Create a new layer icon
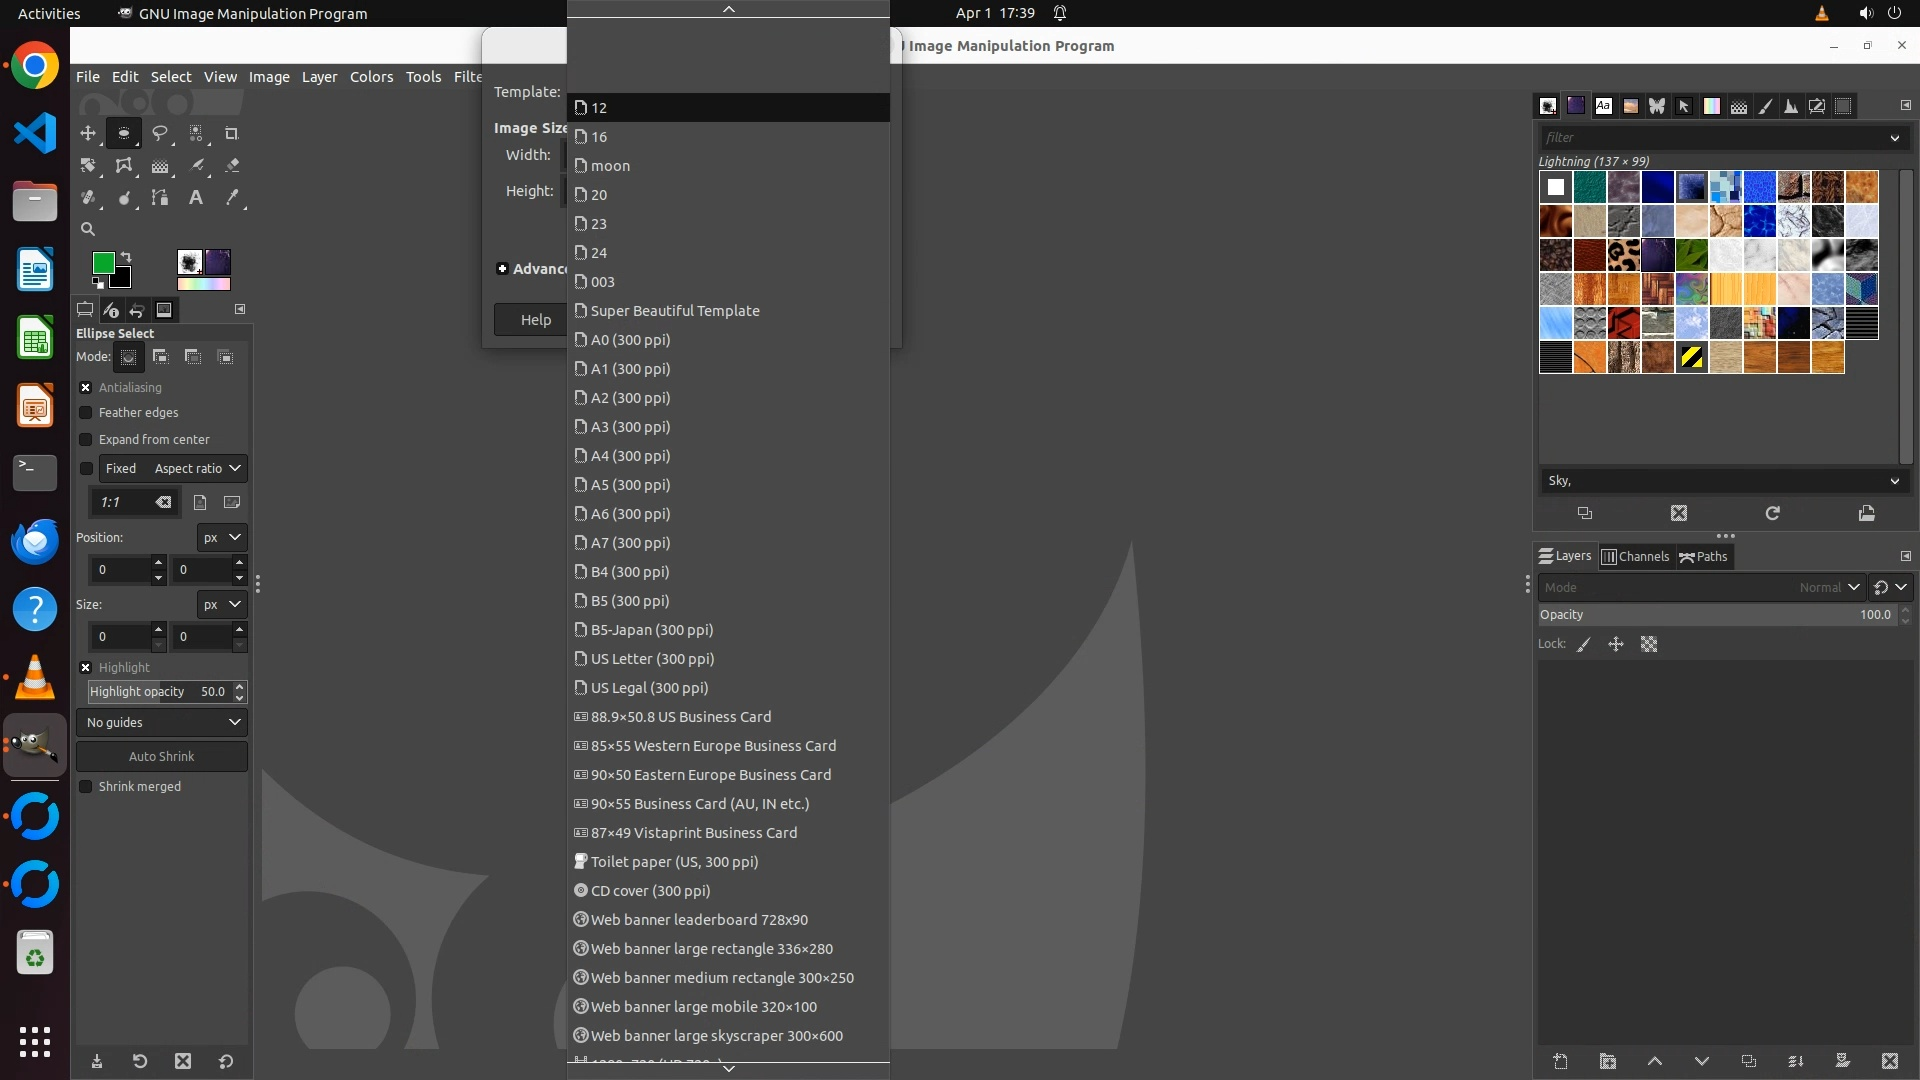The image size is (1920, 1080). click(1560, 1061)
